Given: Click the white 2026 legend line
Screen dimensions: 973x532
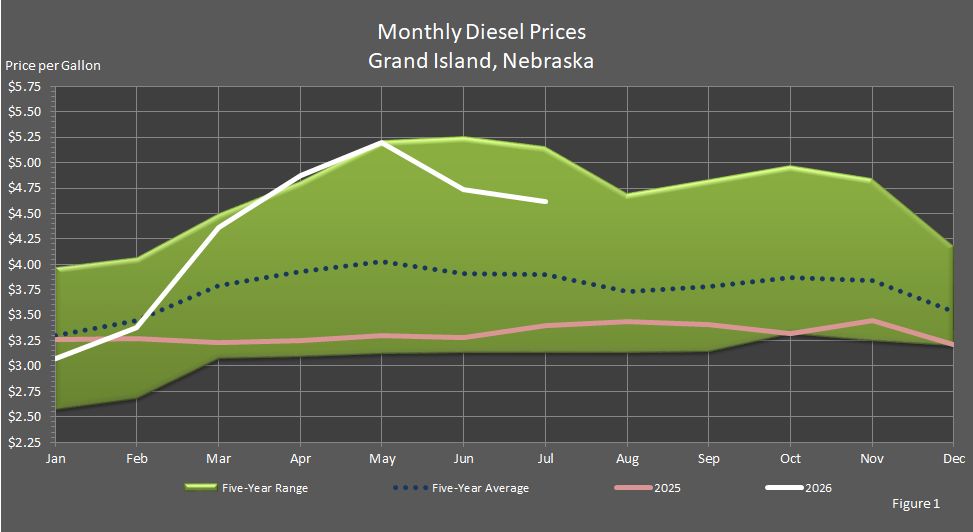Looking at the screenshot, I should coord(784,488).
